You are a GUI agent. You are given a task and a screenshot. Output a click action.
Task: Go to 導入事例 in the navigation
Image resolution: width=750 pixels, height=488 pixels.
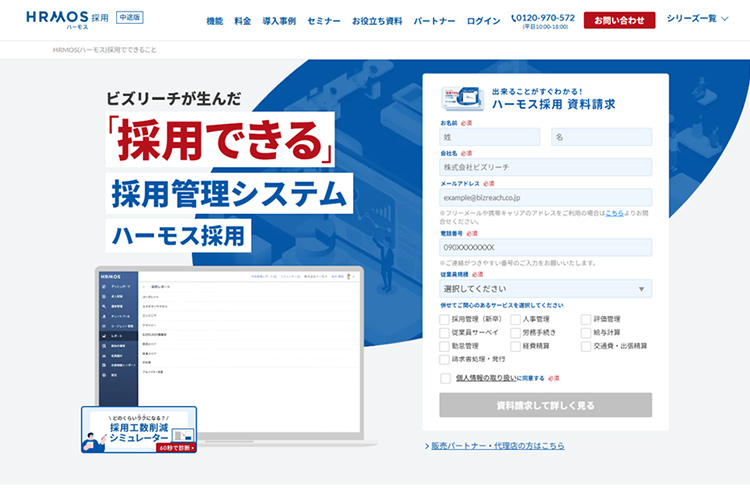279,21
